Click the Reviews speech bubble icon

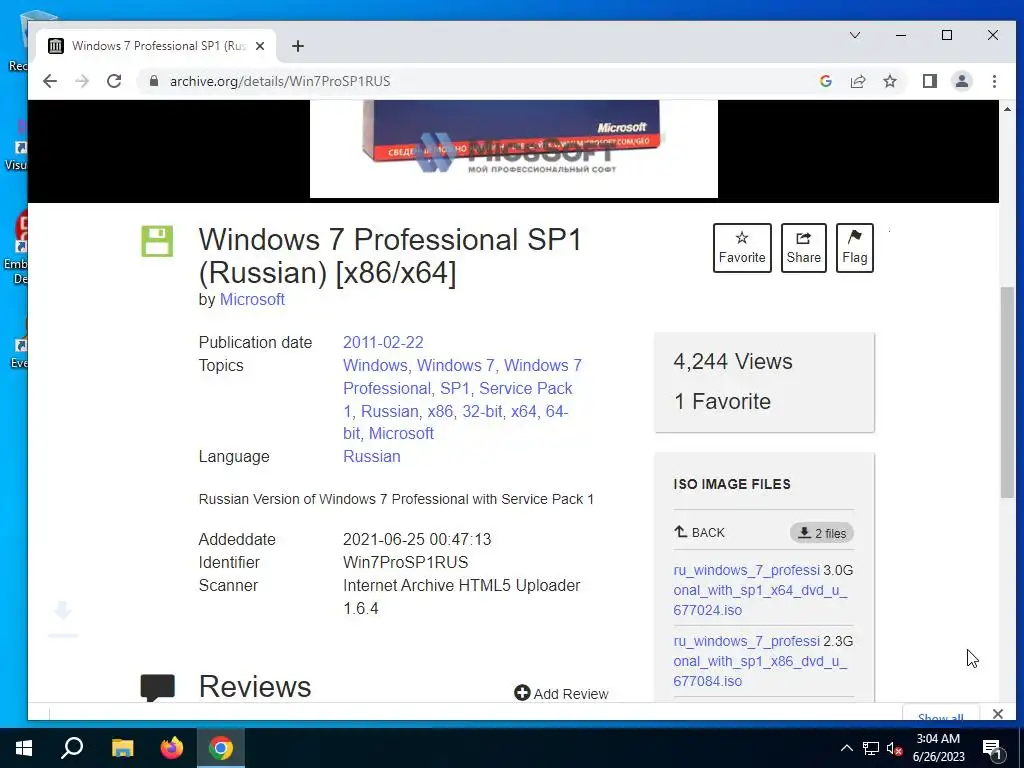pos(157,688)
